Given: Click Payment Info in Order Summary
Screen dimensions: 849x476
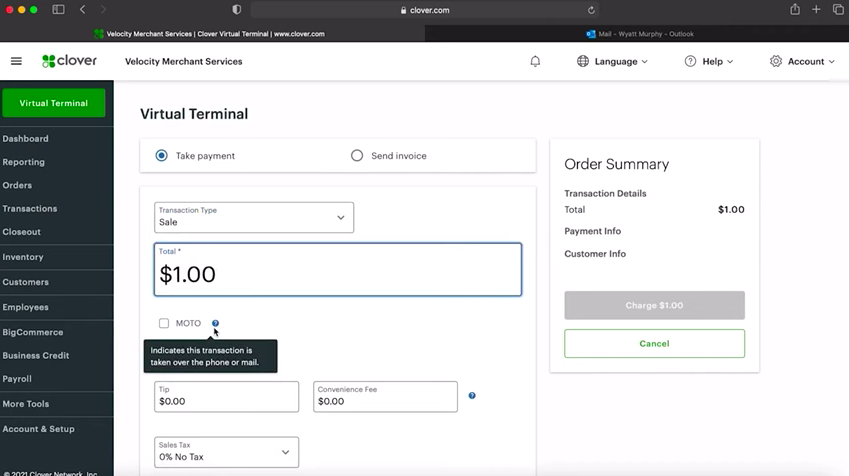Looking at the screenshot, I should [x=592, y=231].
